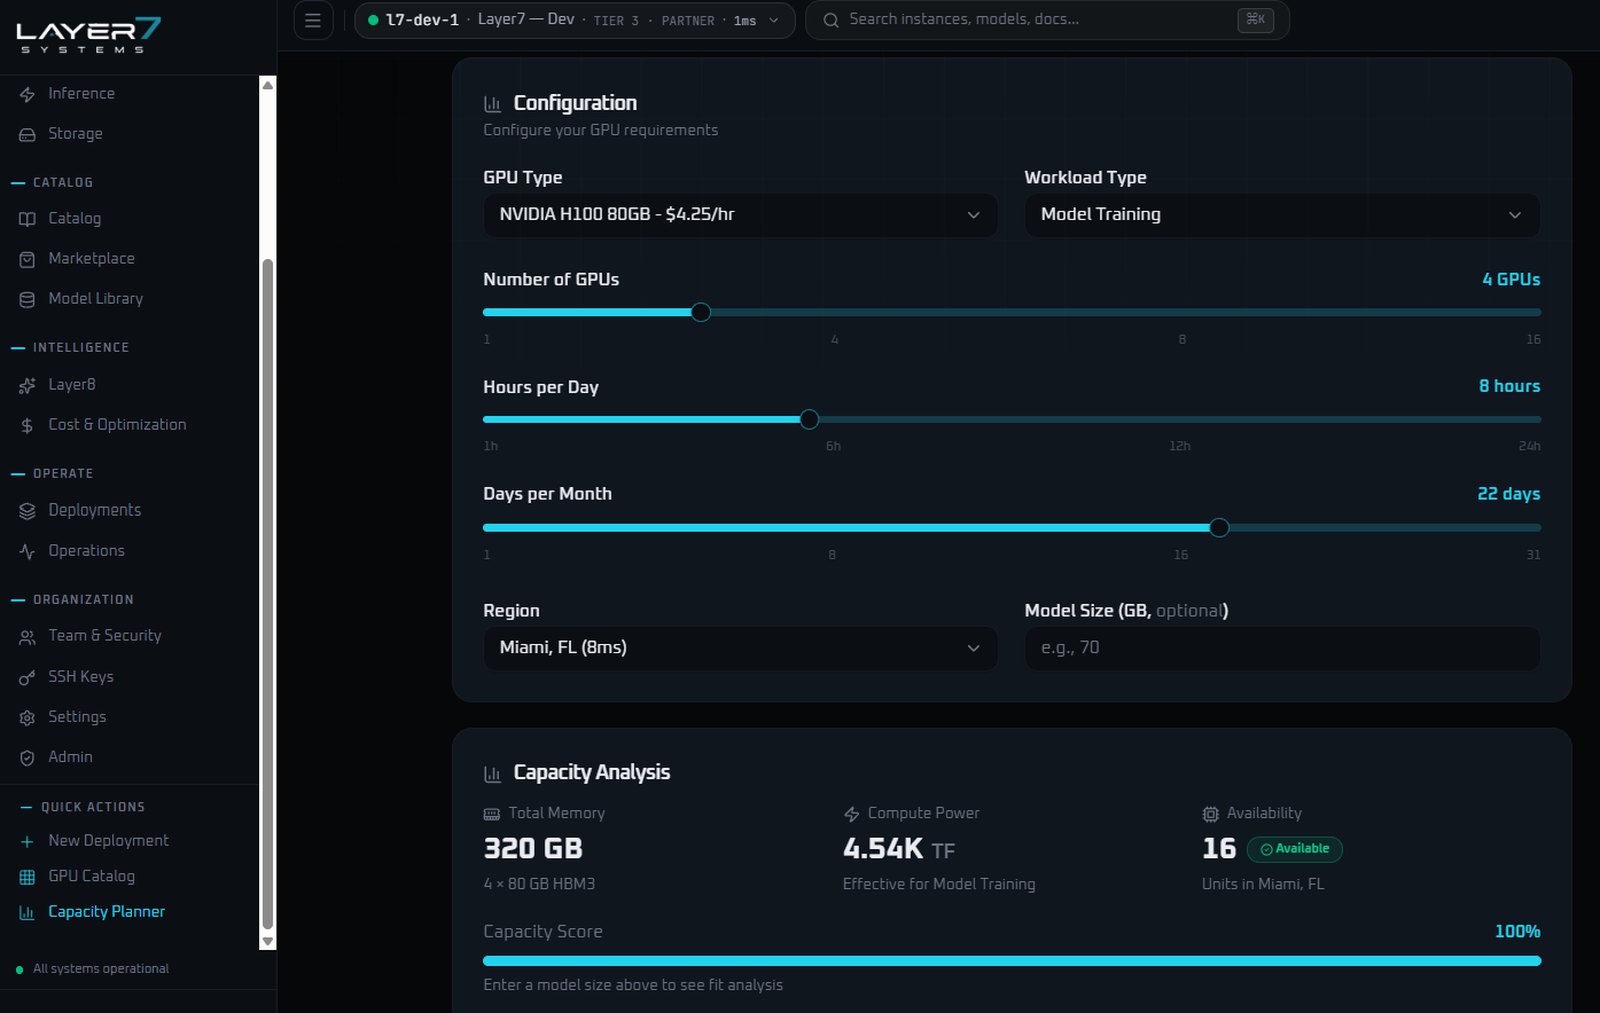Click the 22 days value label
1600x1013 pixels.
pos(1508,494)
